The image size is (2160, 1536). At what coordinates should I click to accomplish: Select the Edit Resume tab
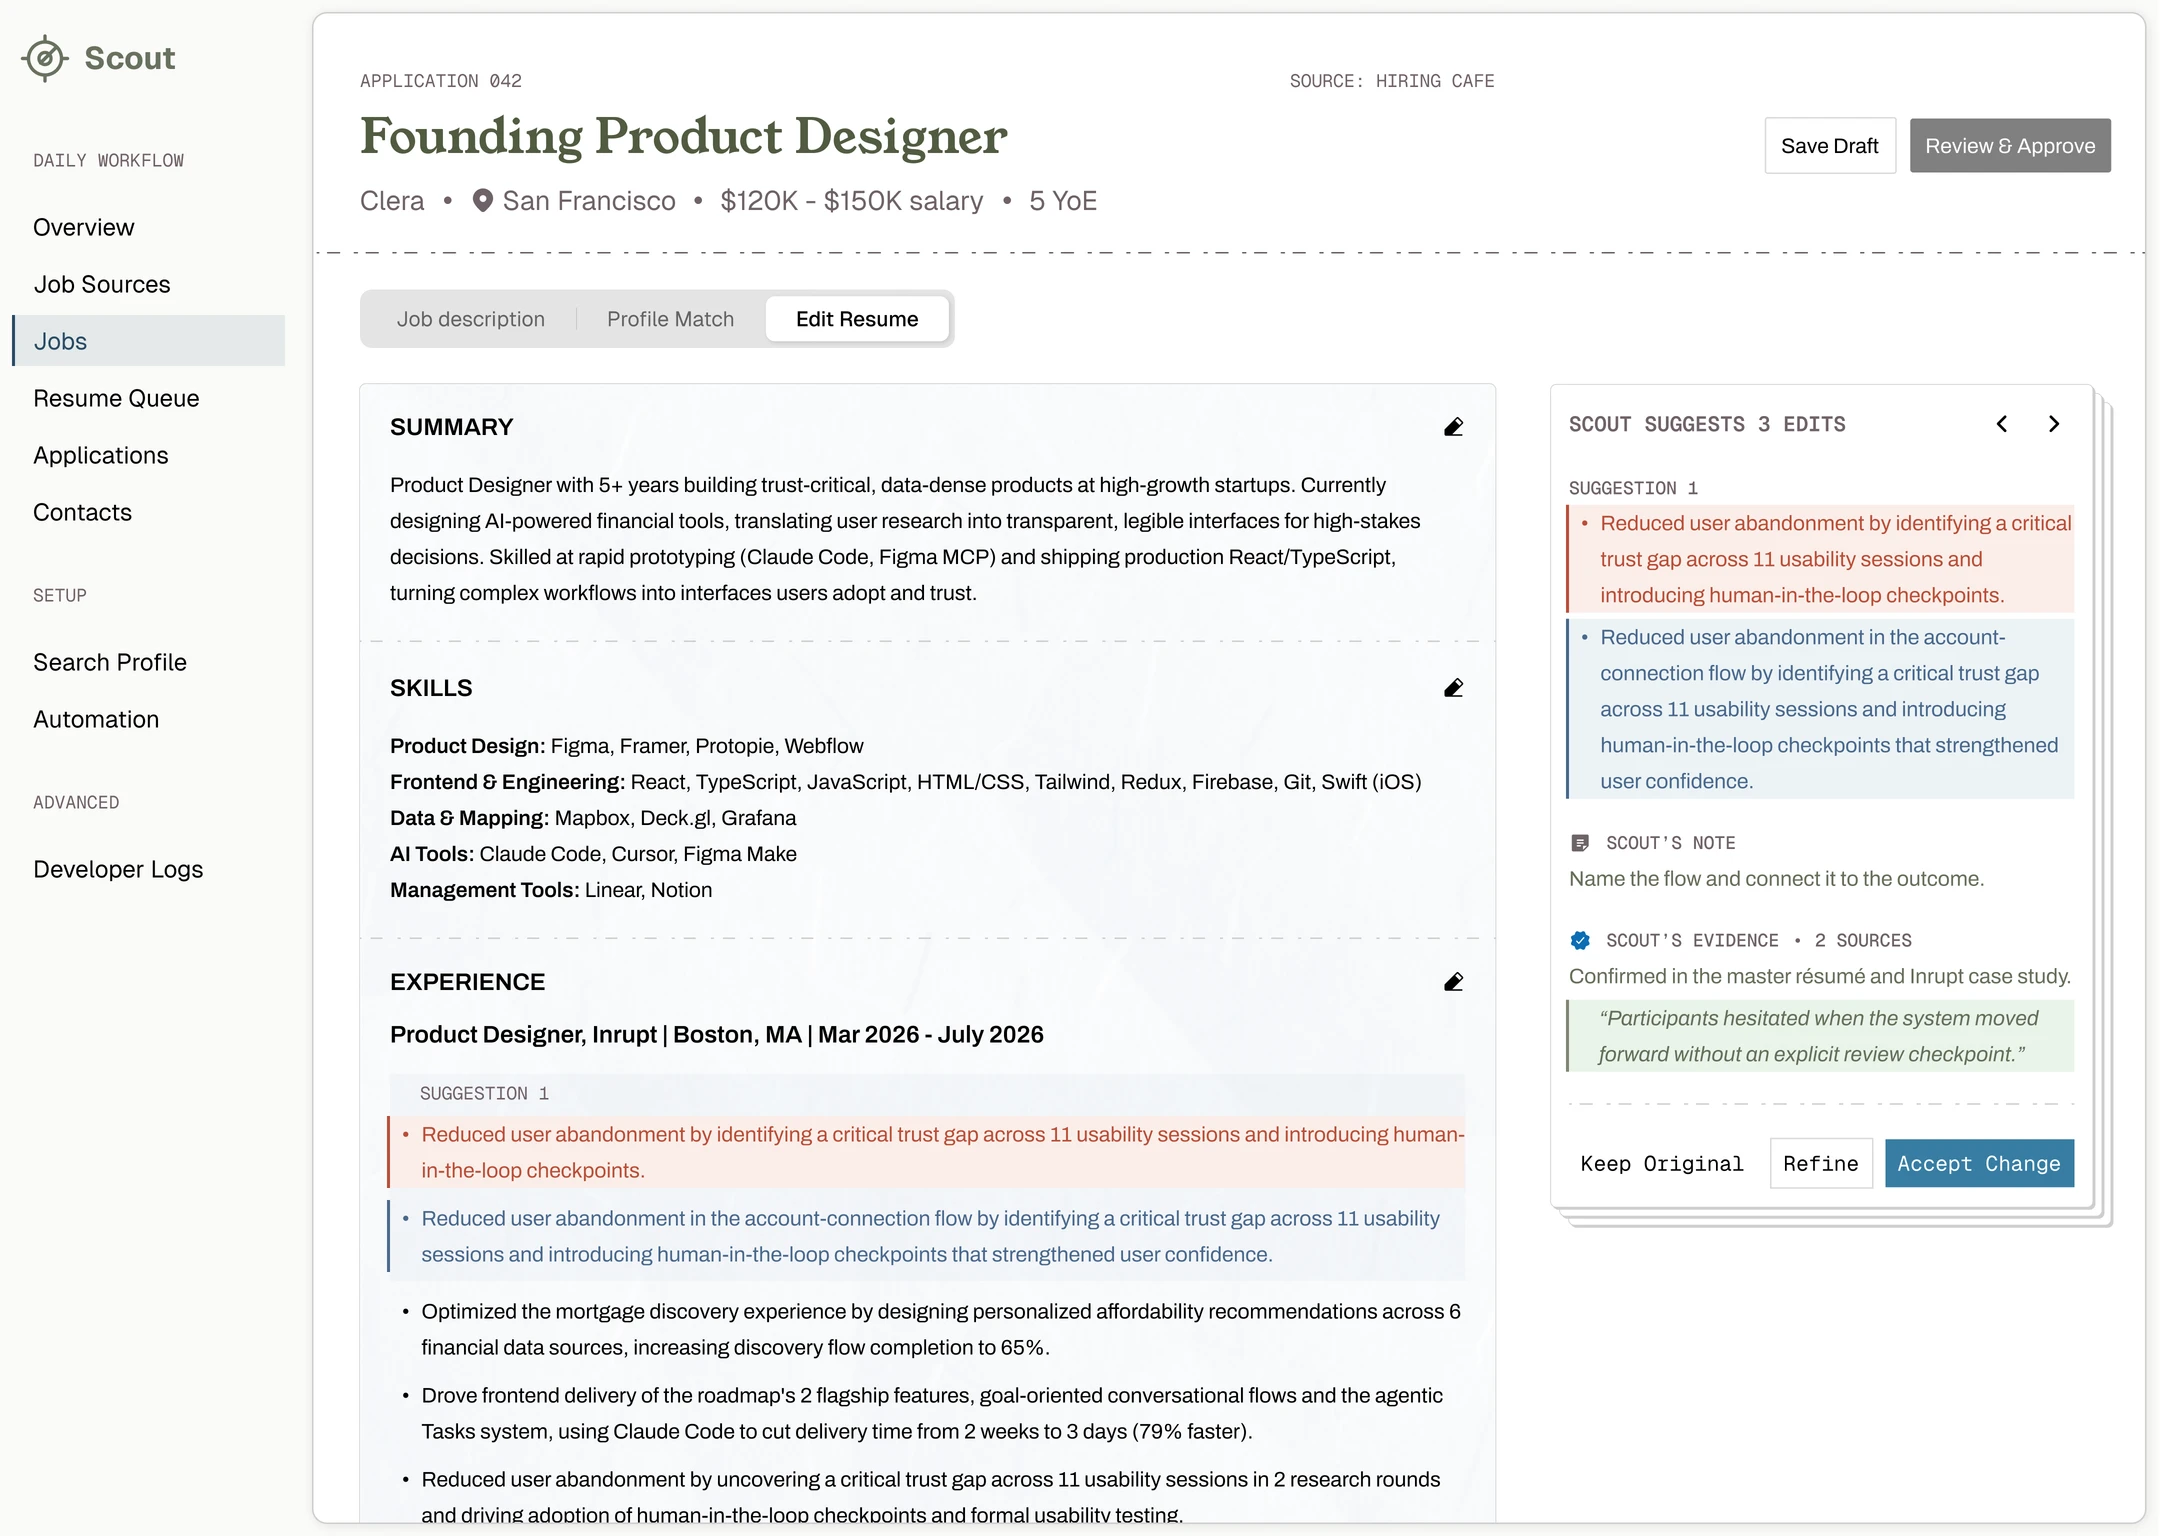pyautogui.click(x=857, y=319)
